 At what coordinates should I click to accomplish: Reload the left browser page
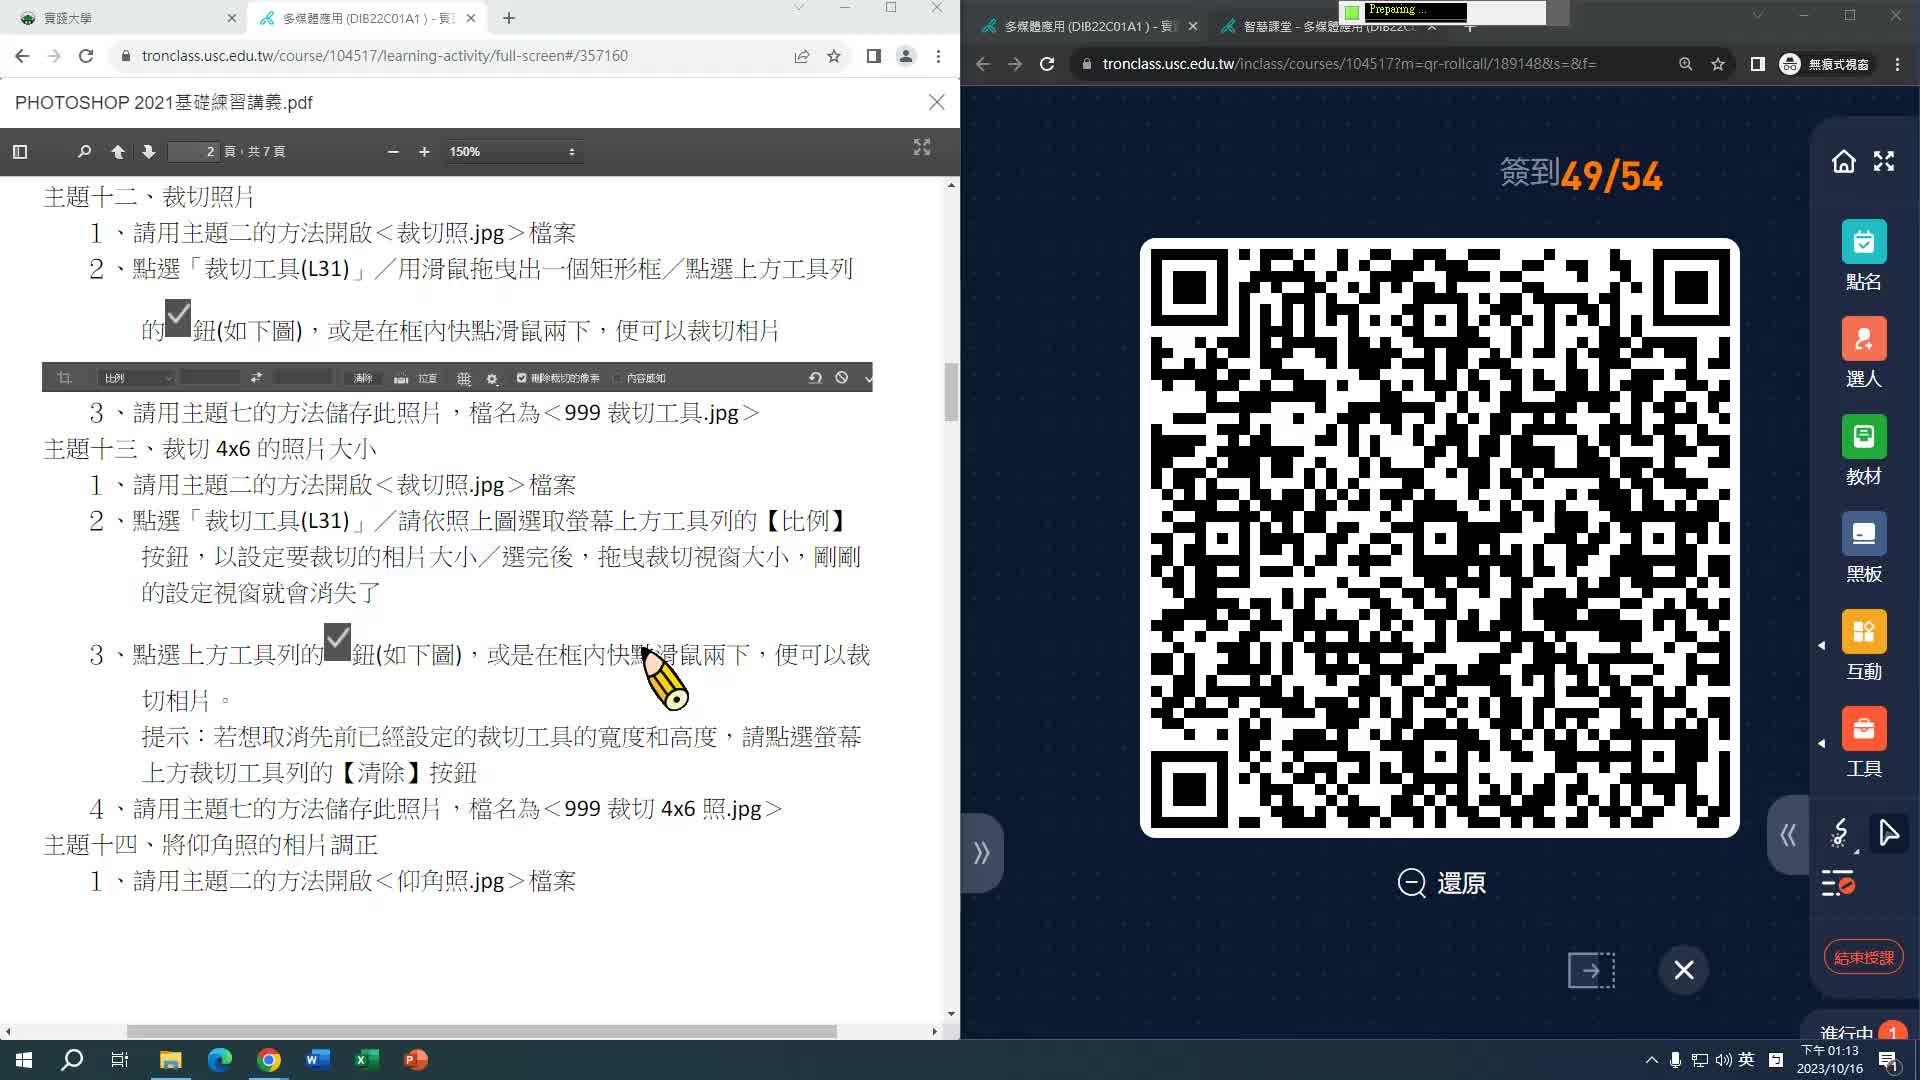pos(86,56)
